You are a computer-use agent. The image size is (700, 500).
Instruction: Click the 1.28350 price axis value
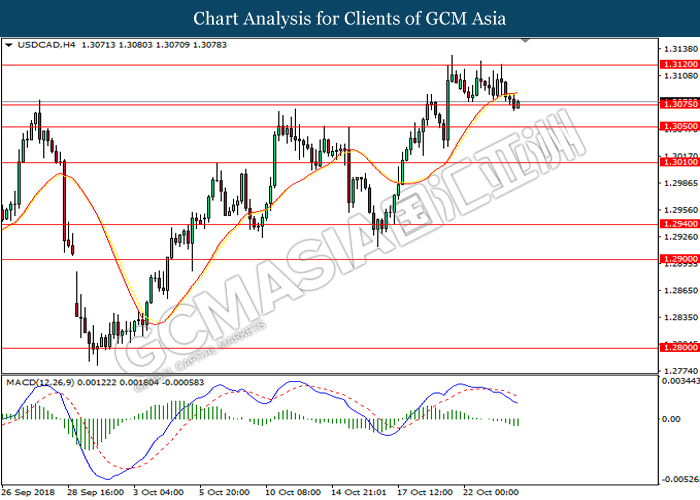pos(681,317)
